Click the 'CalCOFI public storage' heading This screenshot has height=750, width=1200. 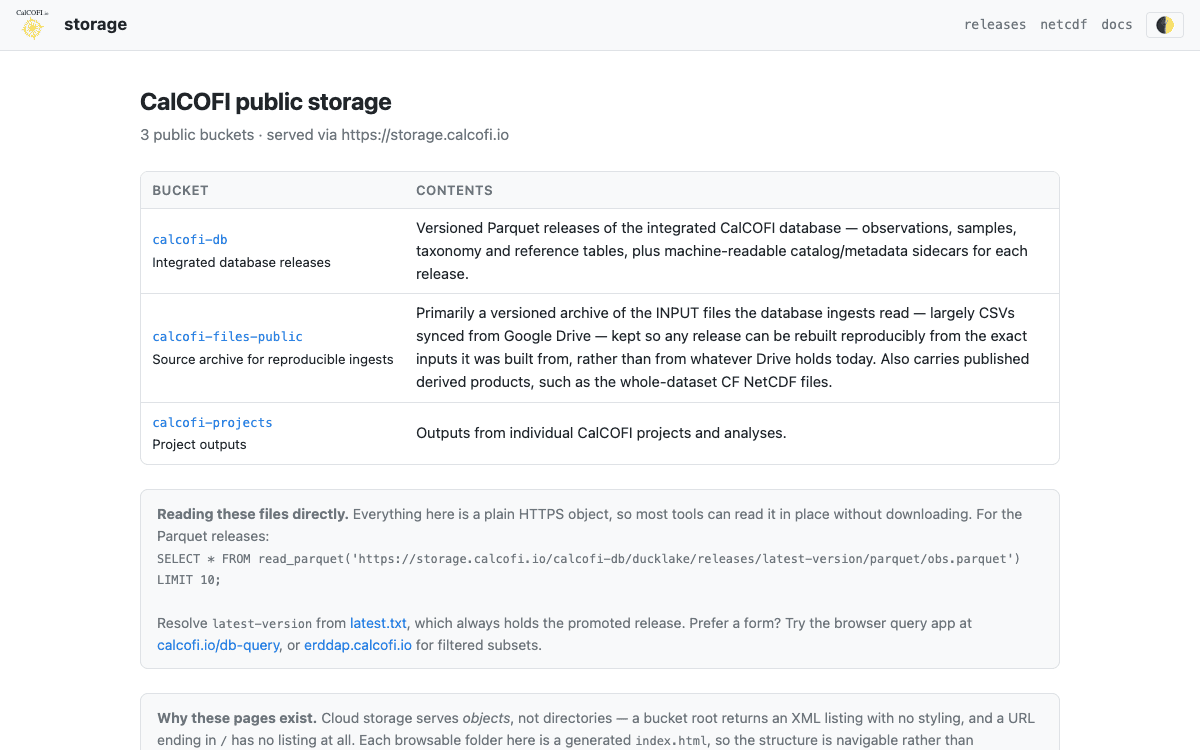click(x=266, y=102)
